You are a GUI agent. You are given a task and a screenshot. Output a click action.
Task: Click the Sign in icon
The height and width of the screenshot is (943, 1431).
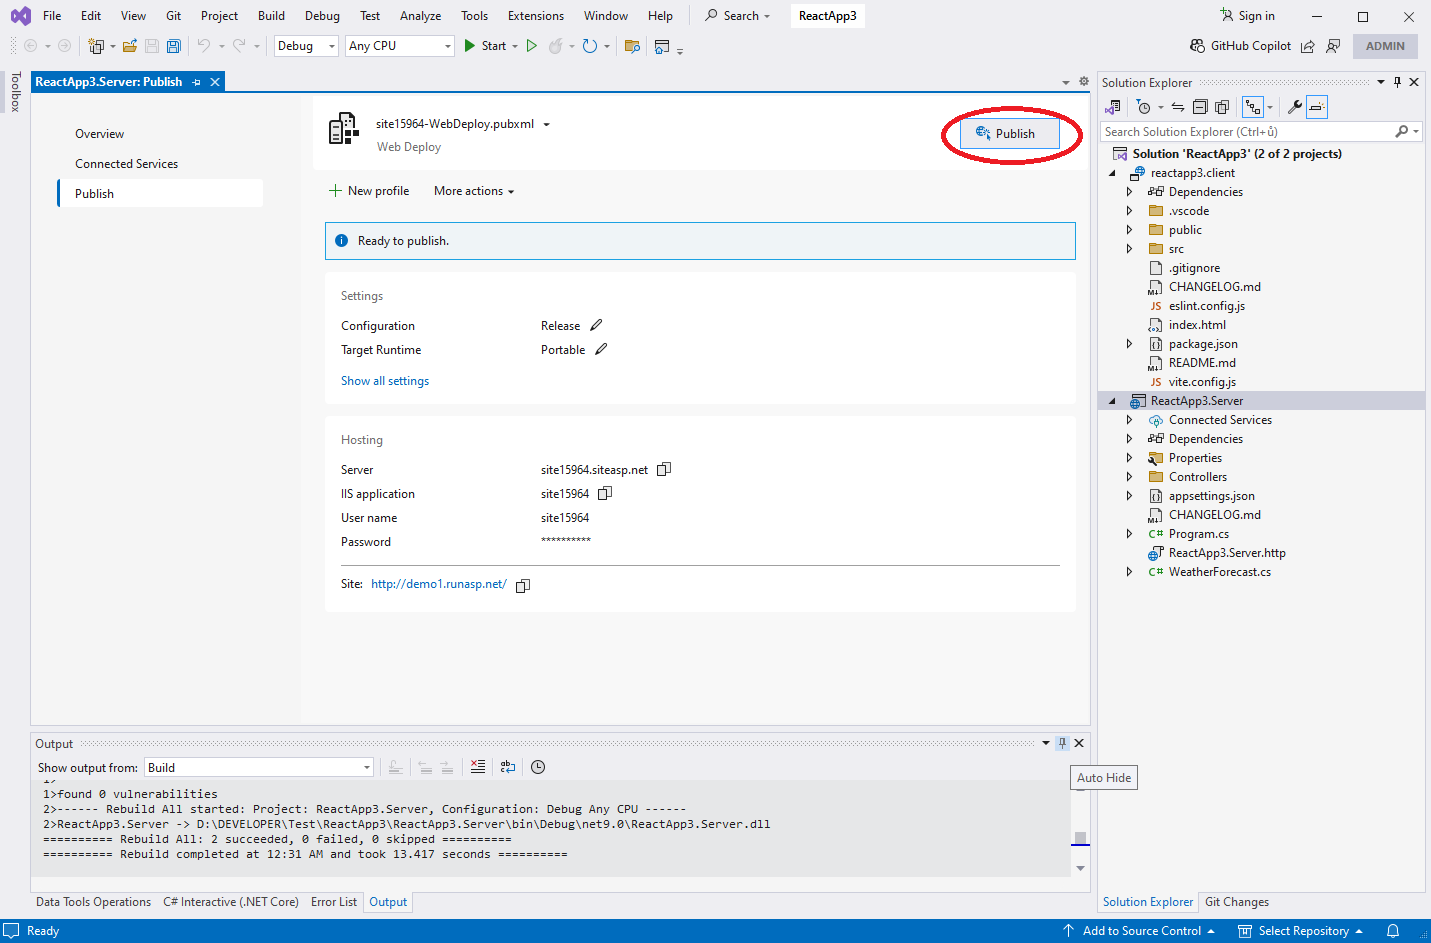[1227, 15]
